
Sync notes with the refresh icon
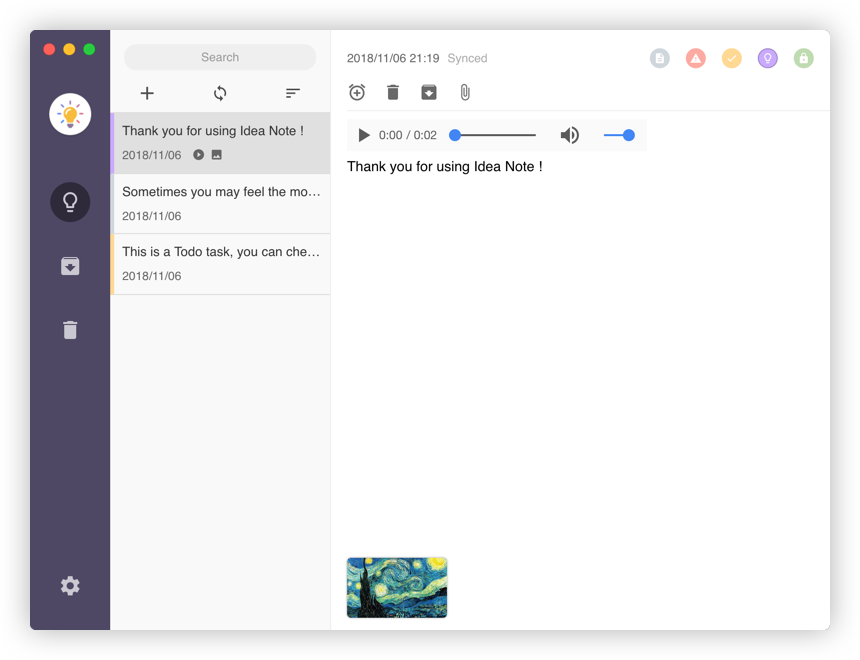tap(219, 93)
